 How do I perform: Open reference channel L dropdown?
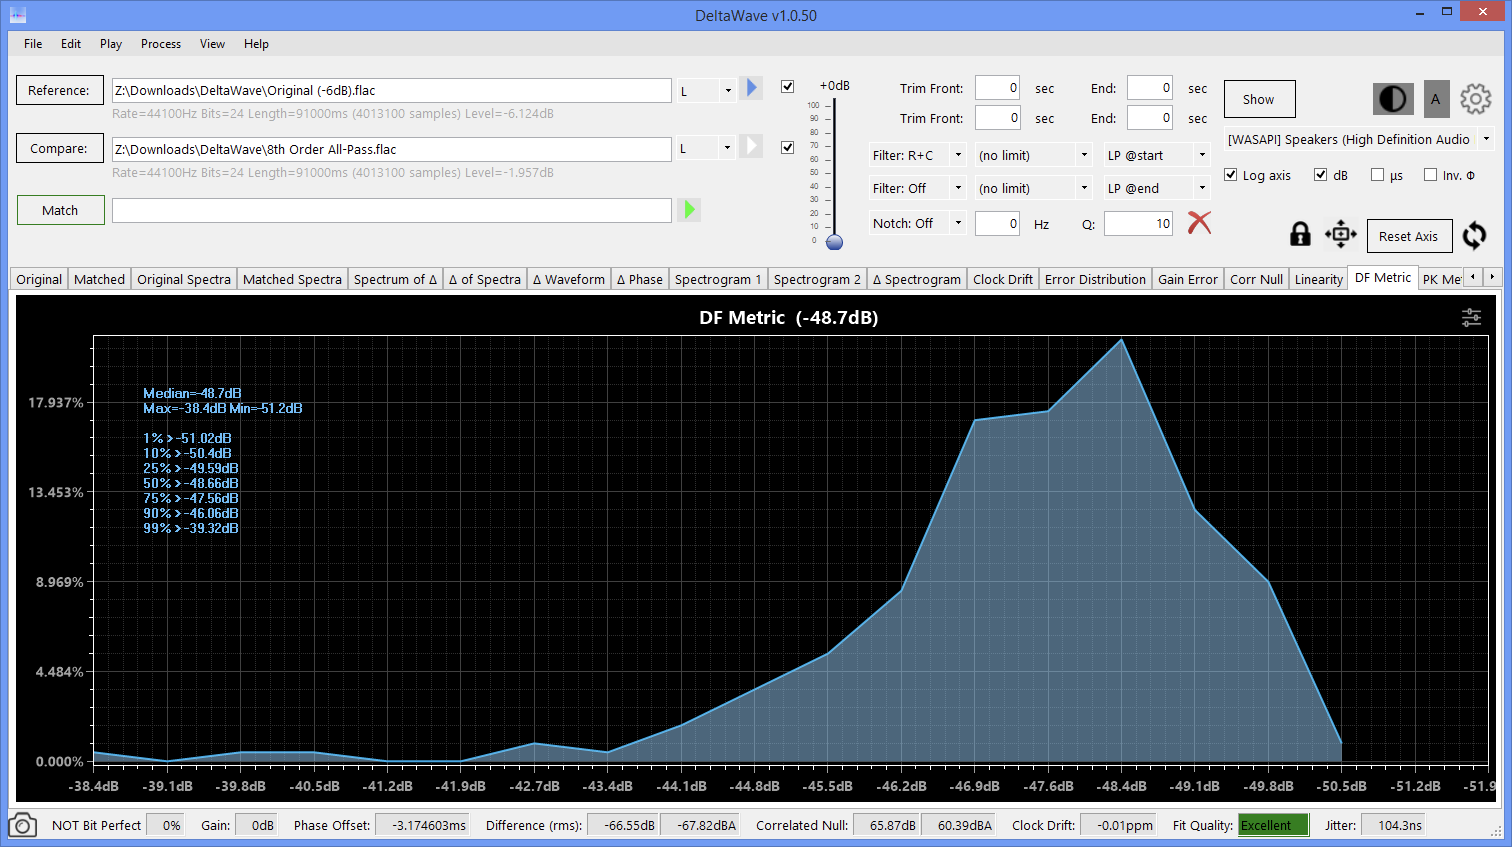point(707,90)
